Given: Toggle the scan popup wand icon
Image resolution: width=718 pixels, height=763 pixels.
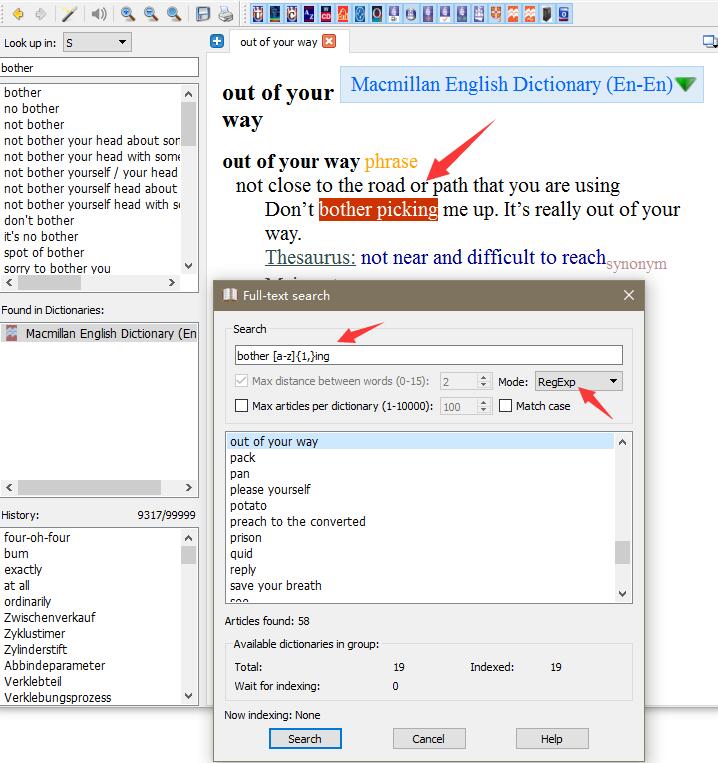Looking at the screenshot, I should tap(69, 14).
